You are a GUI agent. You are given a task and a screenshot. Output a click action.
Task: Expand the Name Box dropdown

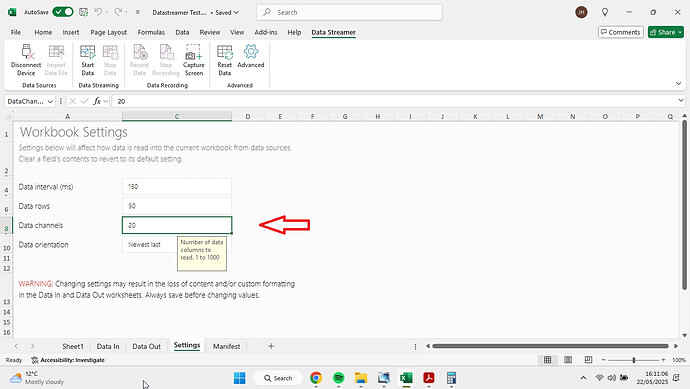pos(50,102)
